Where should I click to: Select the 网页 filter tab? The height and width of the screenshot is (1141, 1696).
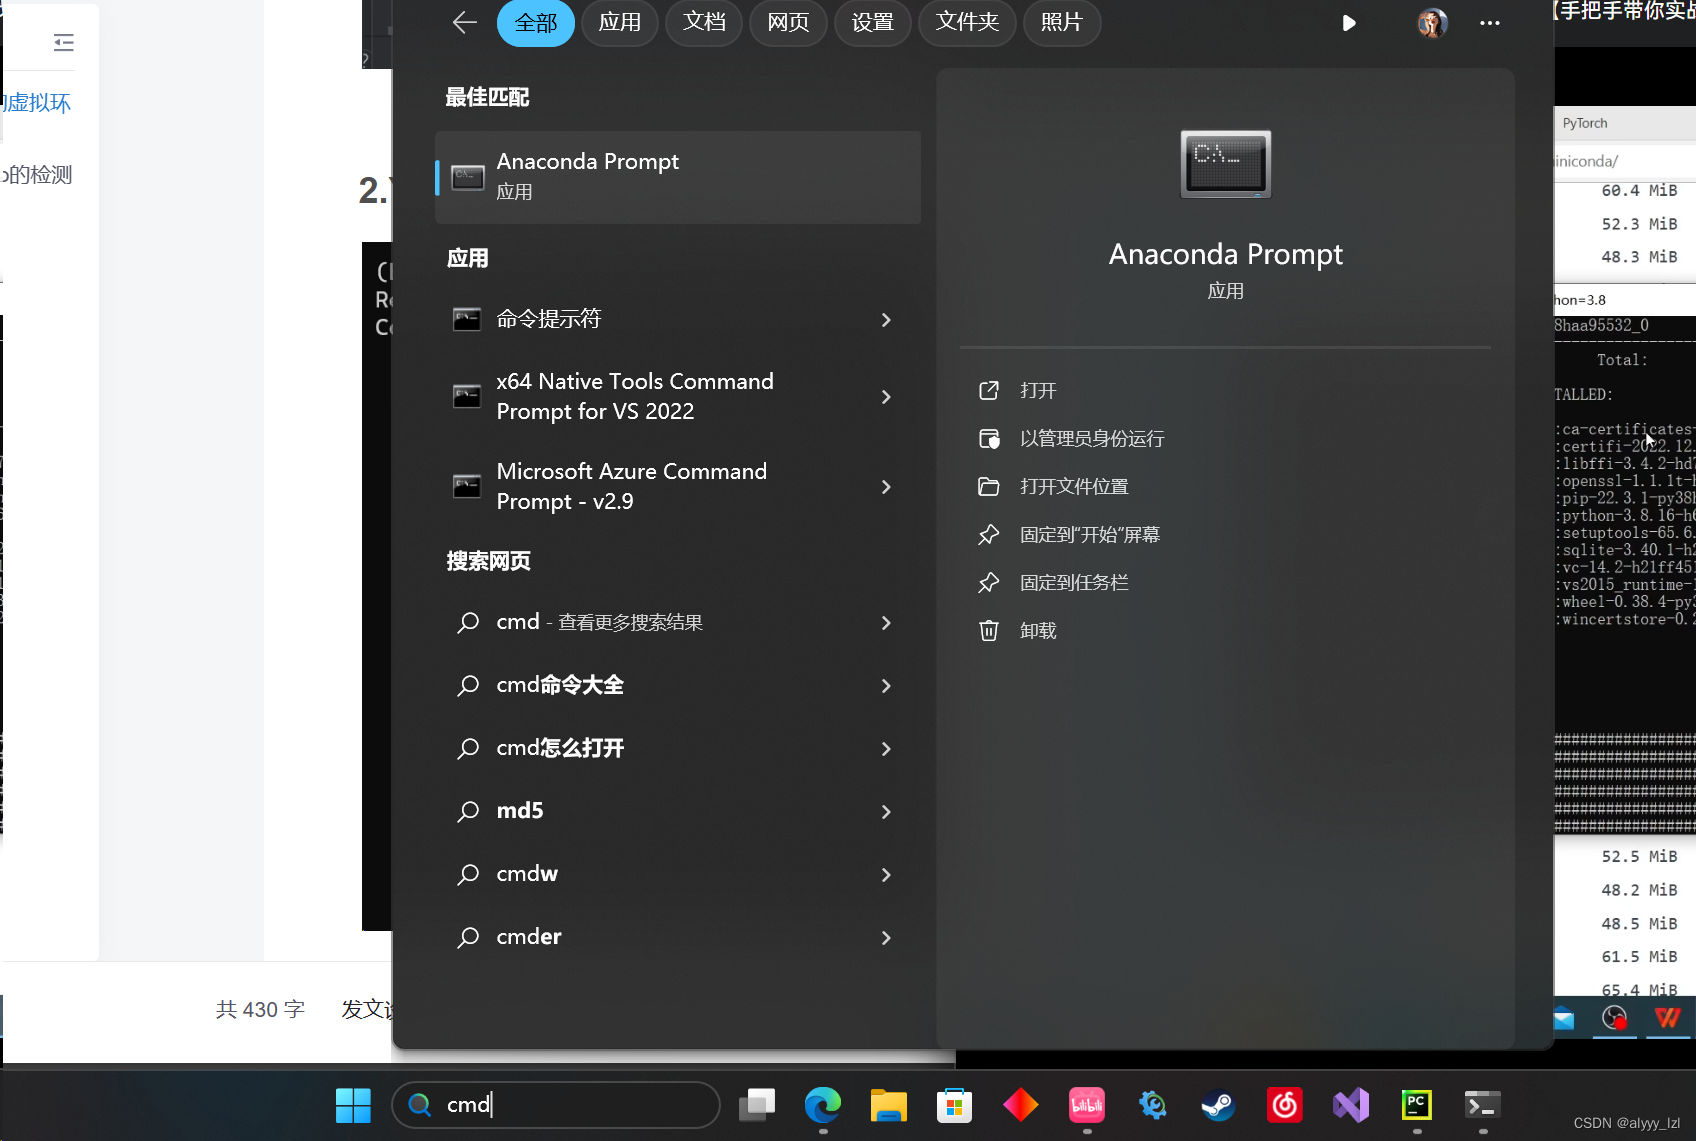coord(789,22)
